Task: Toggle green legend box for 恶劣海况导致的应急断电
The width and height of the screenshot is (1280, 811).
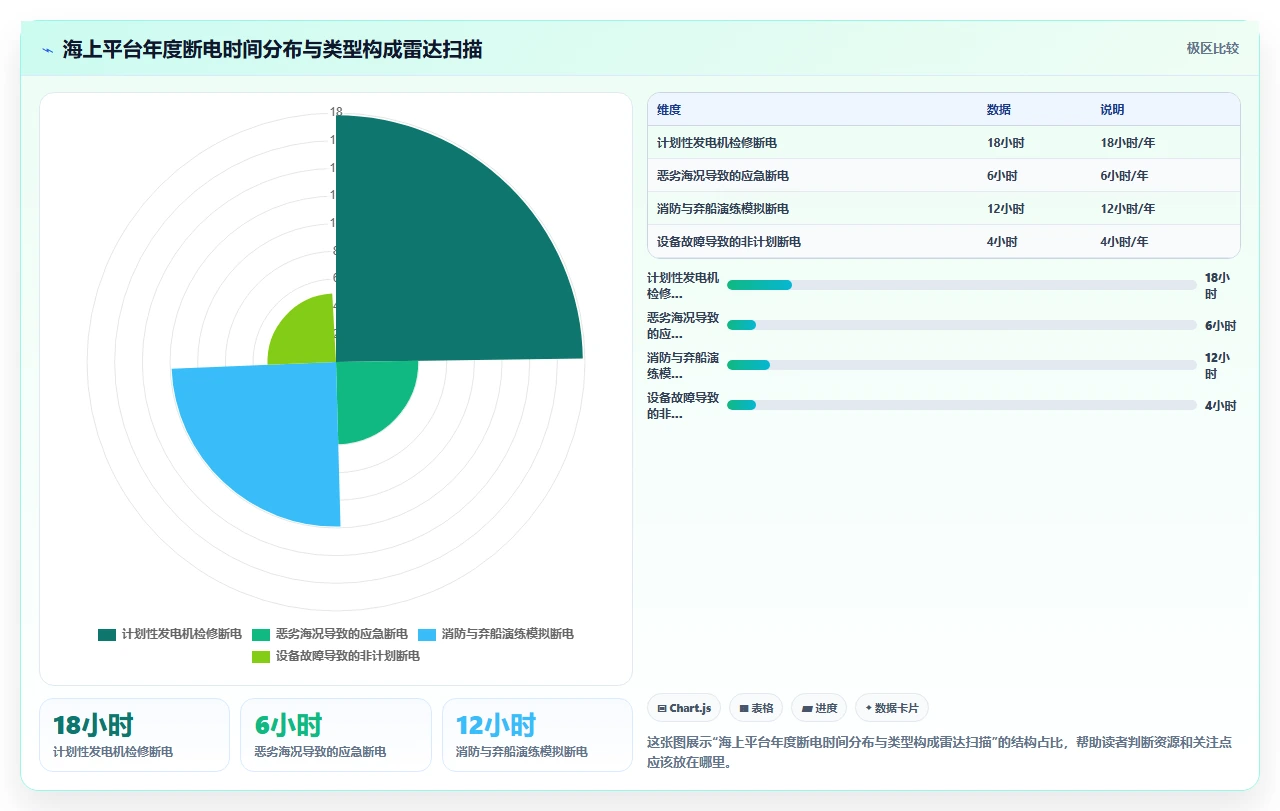Action: tap(261, 634)
